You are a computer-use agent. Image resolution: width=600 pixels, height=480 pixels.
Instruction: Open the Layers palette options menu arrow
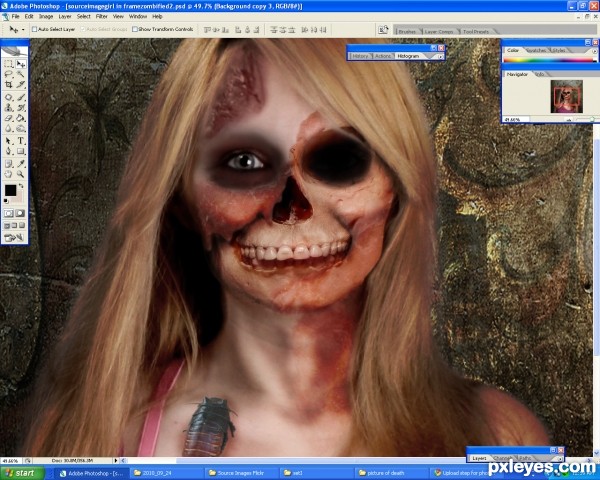pos(559,459)
